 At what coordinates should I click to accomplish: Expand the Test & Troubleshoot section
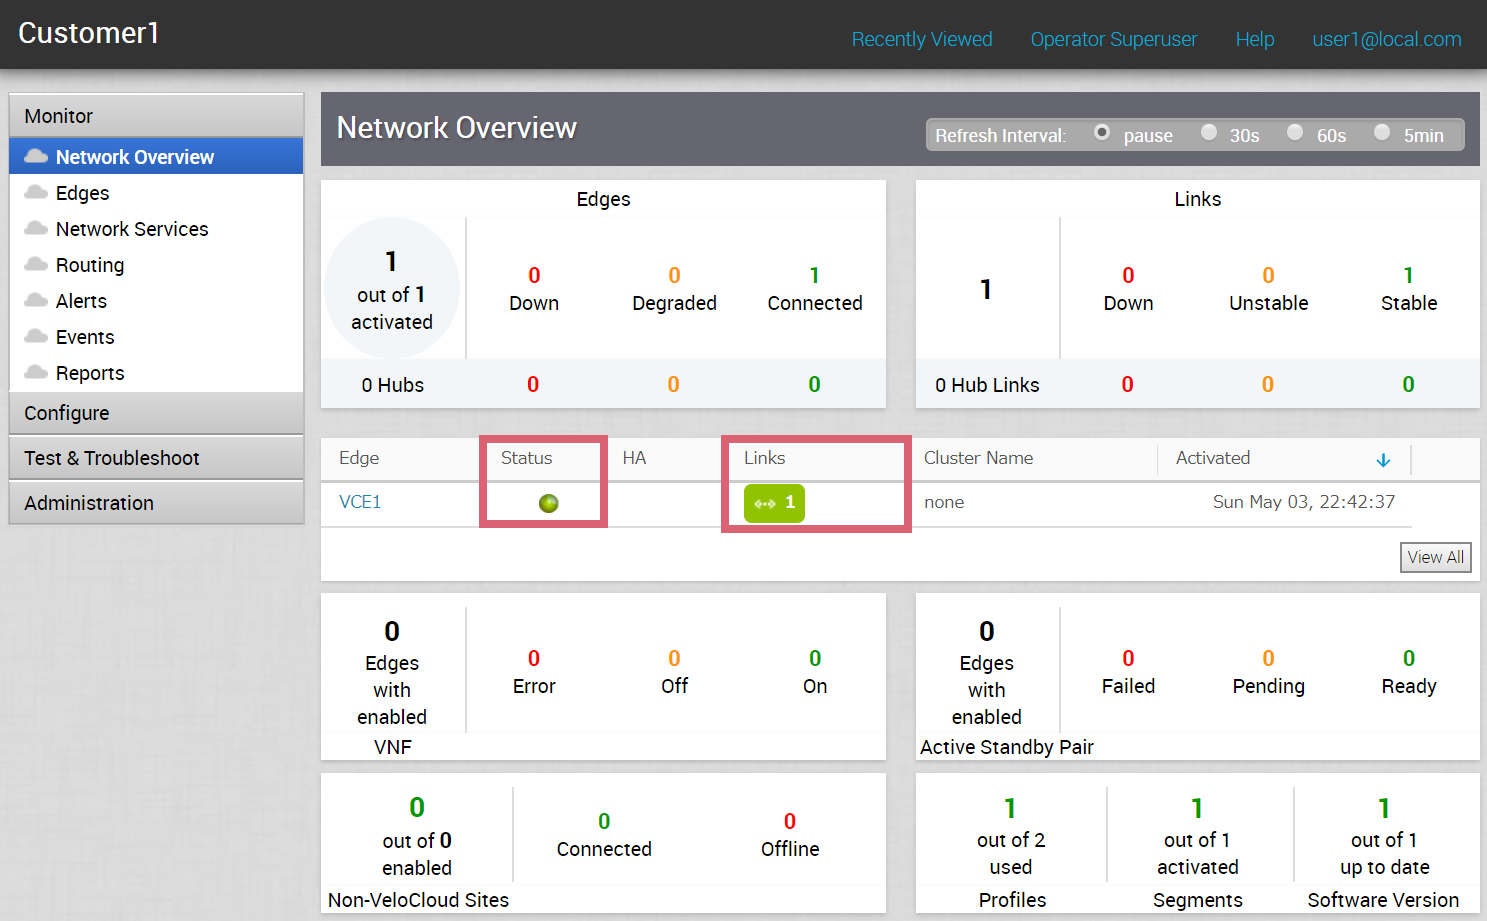click(156, 458)
